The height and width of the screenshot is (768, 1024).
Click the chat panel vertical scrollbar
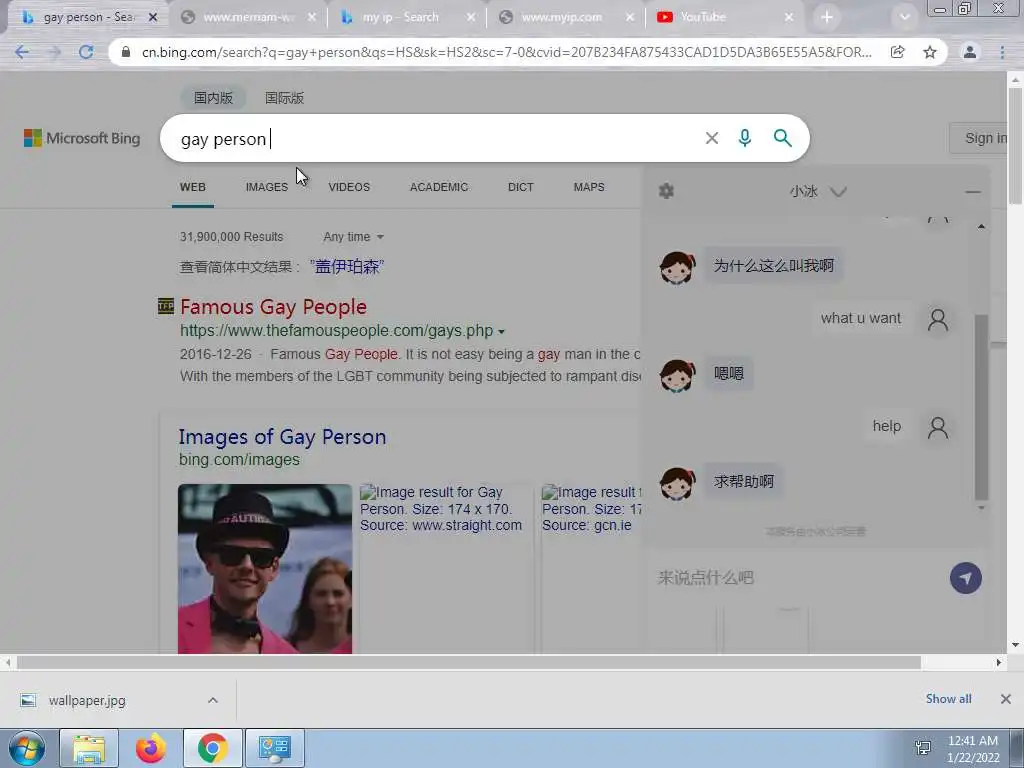tap(981, 407)
